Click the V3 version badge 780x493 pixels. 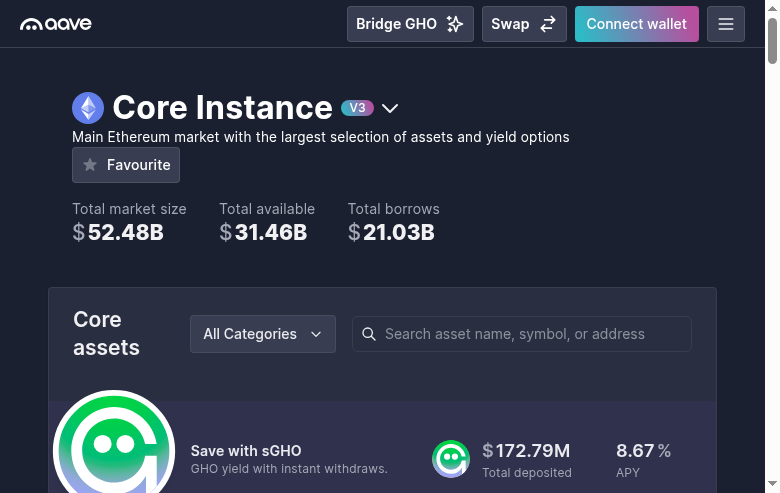(357, 108)
